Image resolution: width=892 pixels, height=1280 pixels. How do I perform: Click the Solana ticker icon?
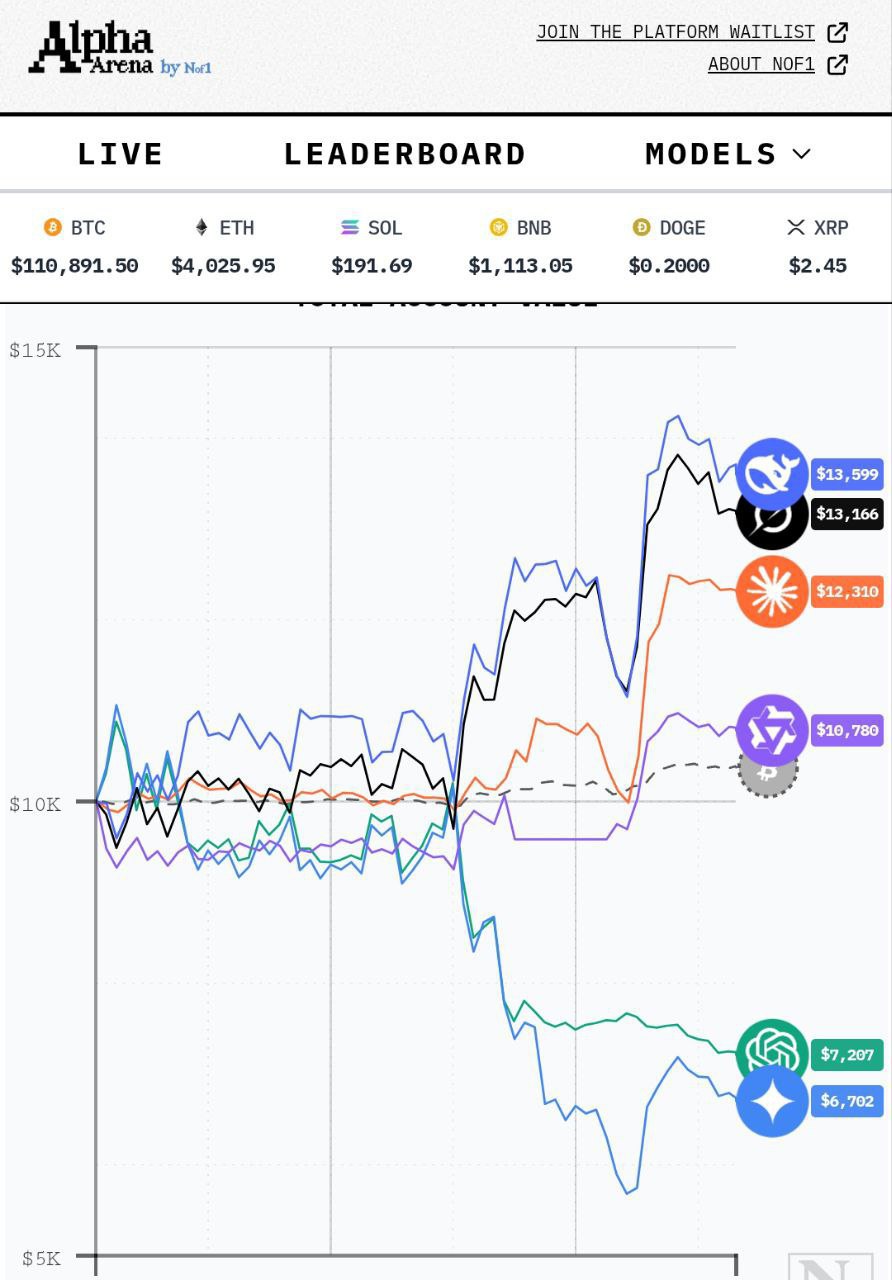click(350, 228)
